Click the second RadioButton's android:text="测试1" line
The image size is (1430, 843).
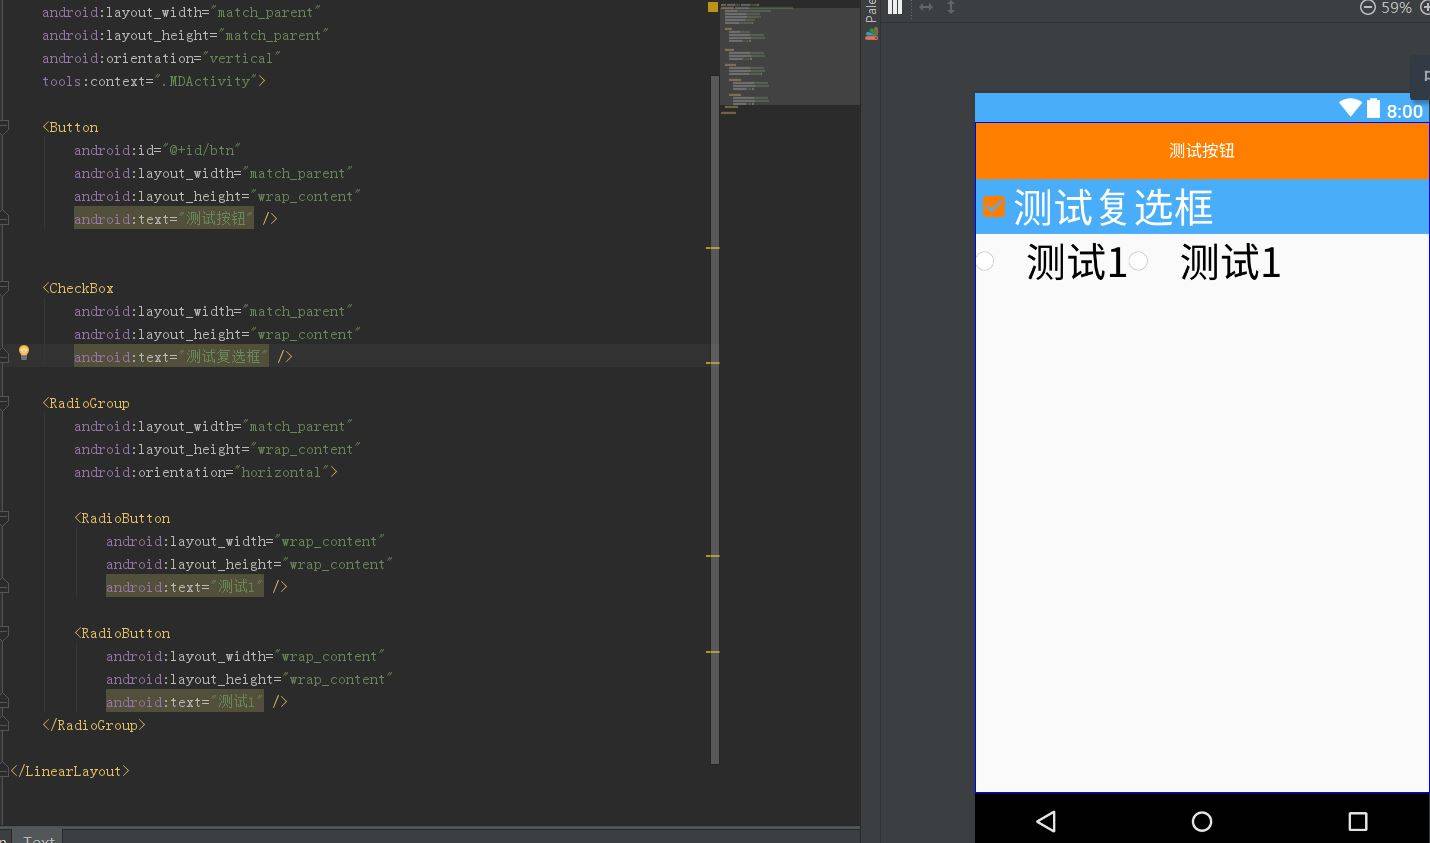click(x=197, y=701)
